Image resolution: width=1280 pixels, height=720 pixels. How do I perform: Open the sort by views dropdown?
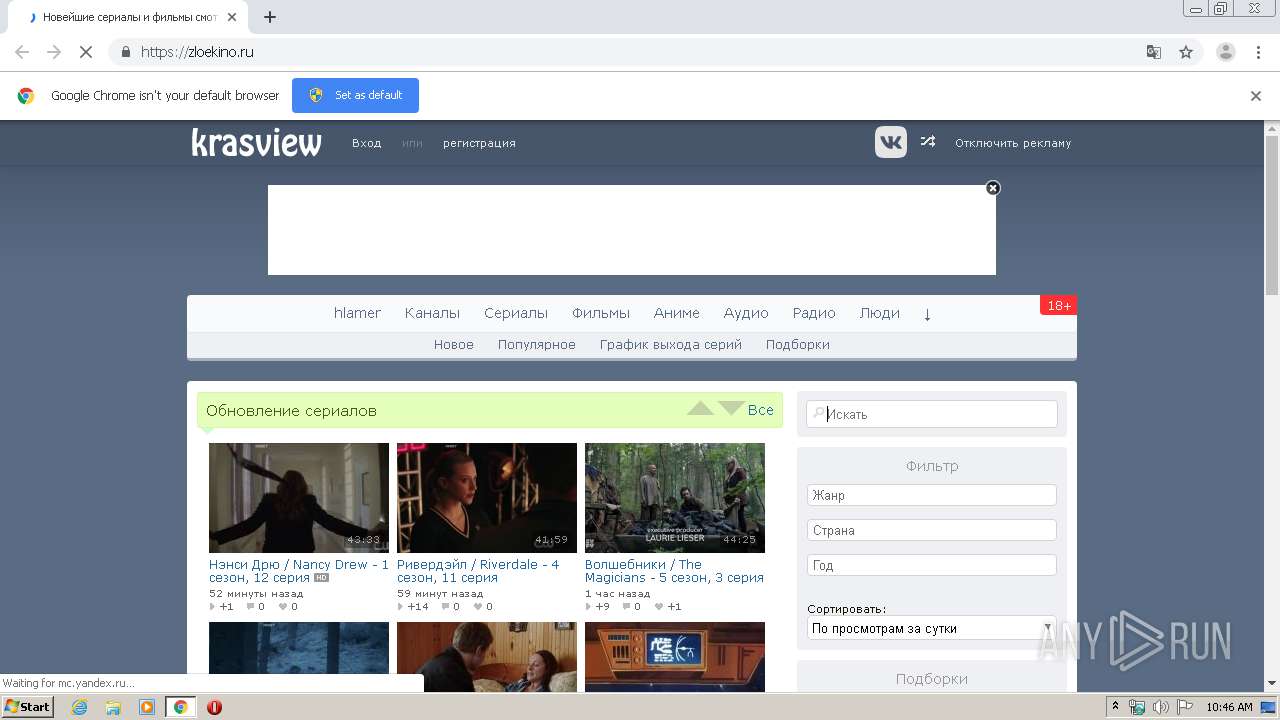point(932,628)
